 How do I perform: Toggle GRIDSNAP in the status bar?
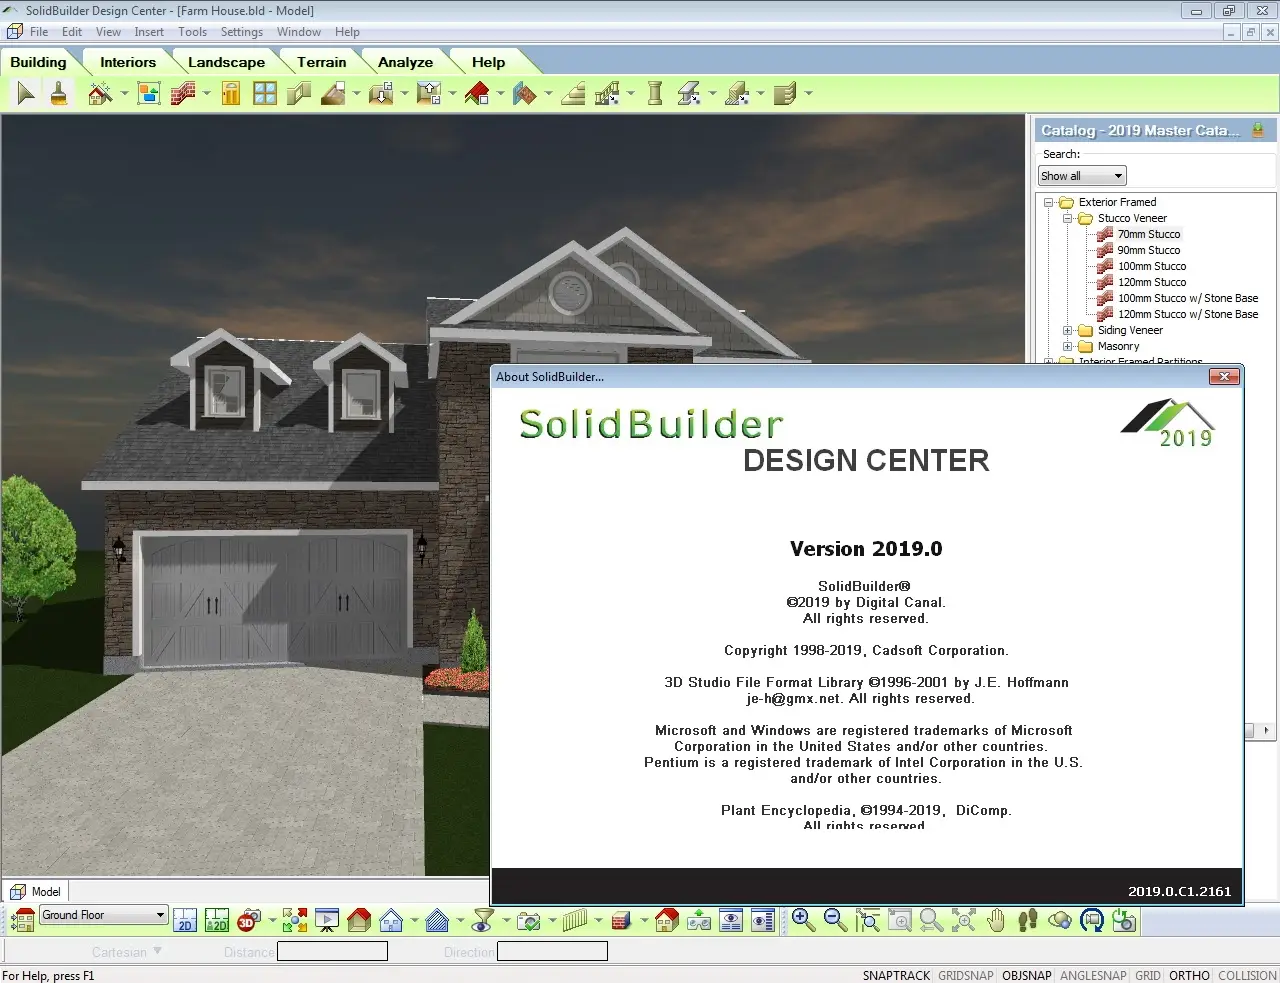[x=966, y=975]
